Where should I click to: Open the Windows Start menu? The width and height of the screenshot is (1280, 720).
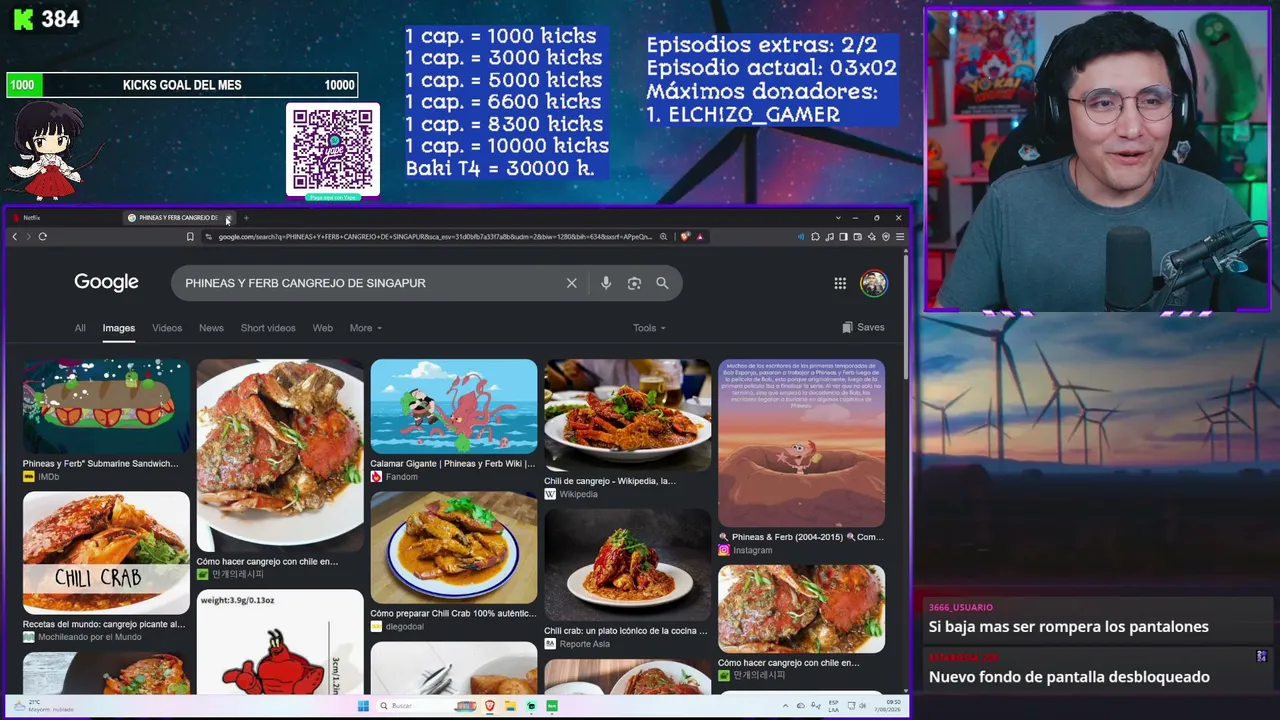click(x=363, y=706)
